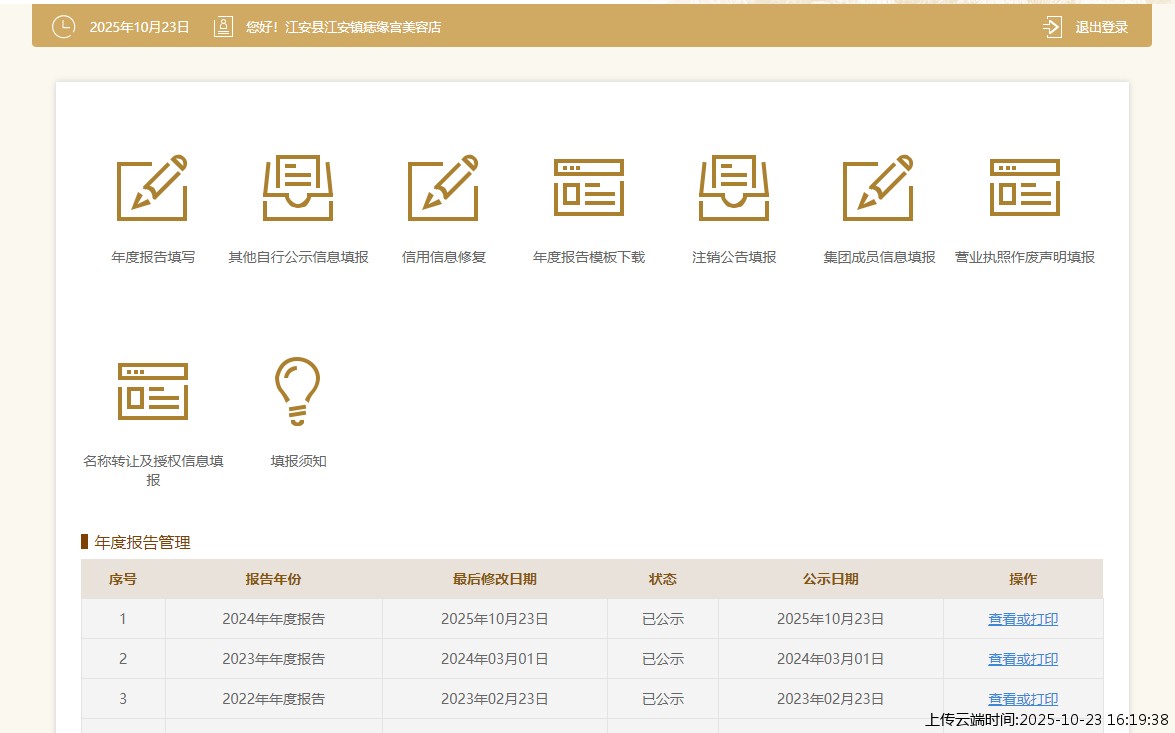Click the 退出登录 text link
Viewport: 1175px width, 733px height.
(x=1101, y=27)
